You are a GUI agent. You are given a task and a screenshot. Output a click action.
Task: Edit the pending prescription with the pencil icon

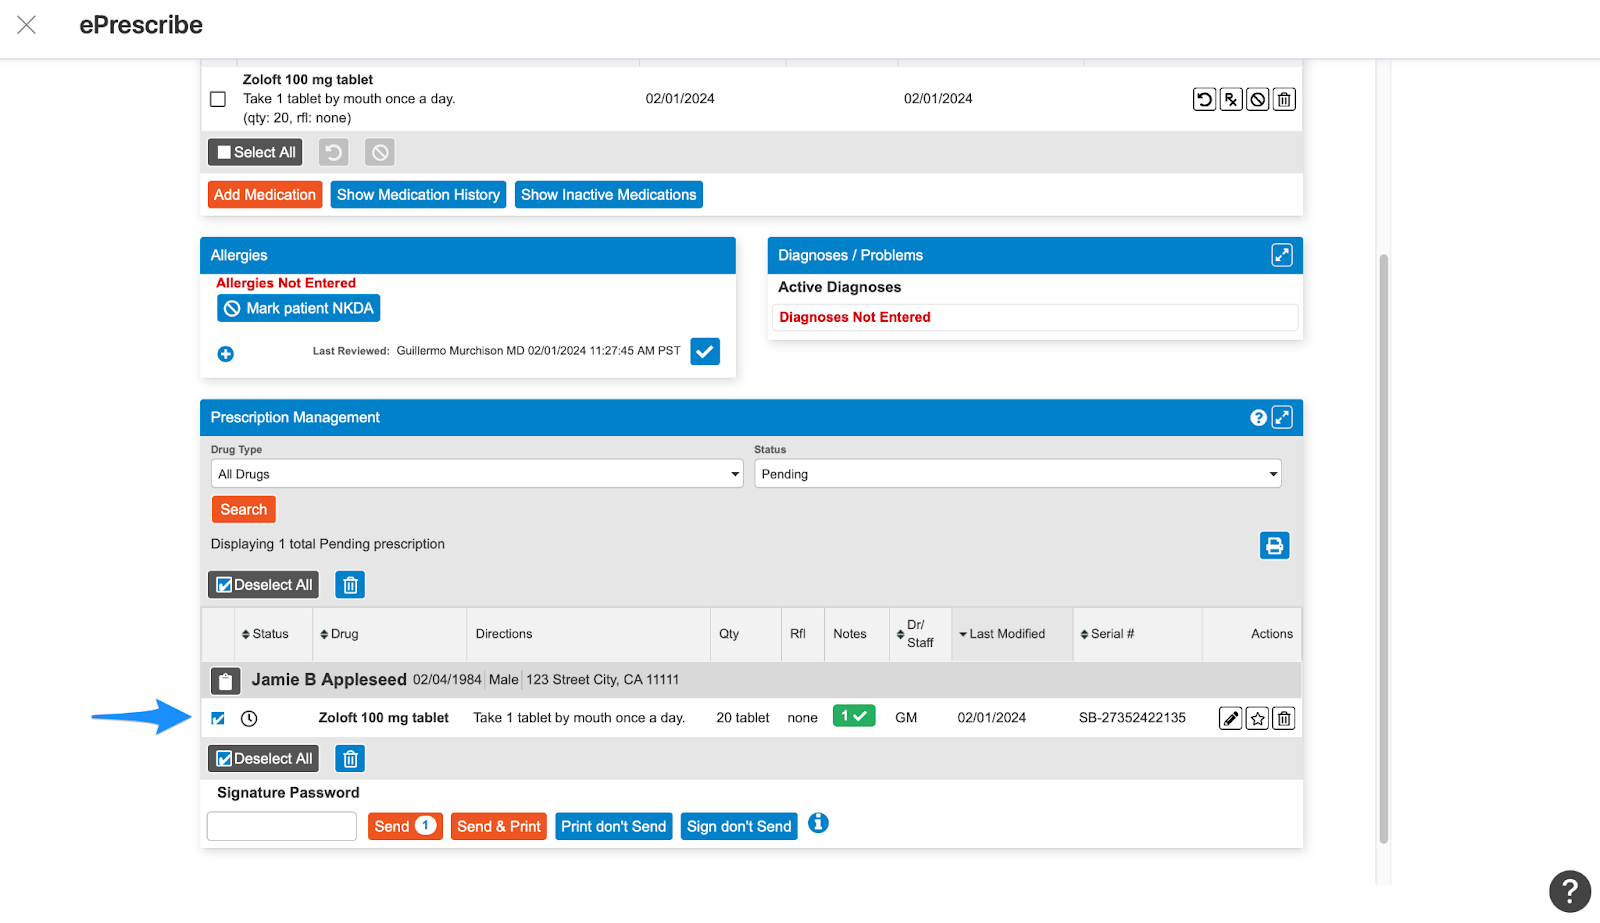tap(1229, 718)
